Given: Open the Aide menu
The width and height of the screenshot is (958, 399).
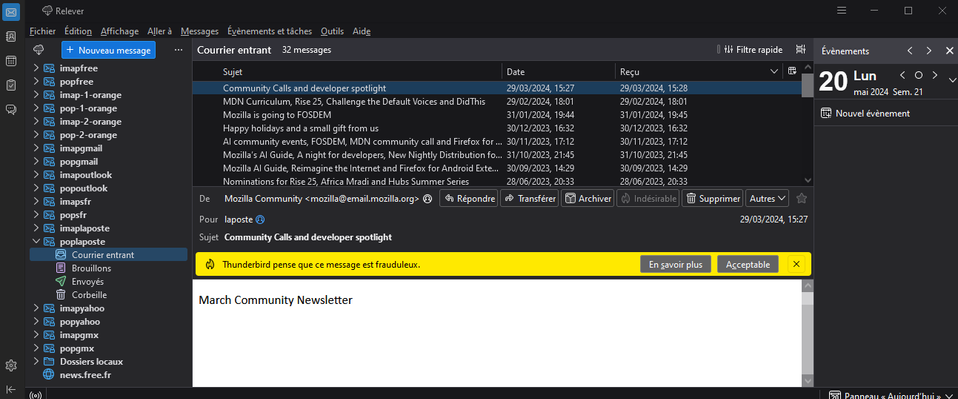Looking at the screenshot, I should coord(362,31).
